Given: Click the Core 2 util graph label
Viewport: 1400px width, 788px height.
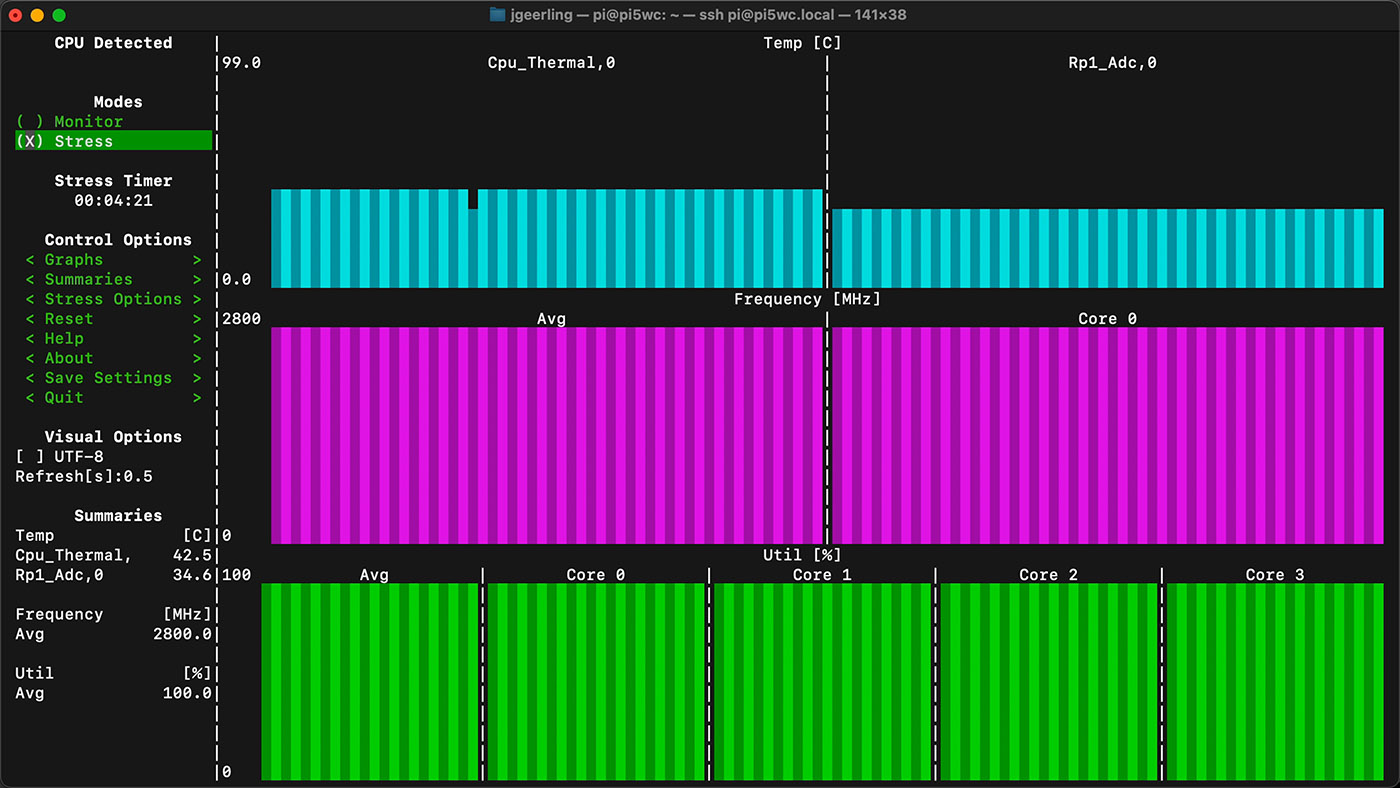Looking at the screenshot, I should (1048, 575).
